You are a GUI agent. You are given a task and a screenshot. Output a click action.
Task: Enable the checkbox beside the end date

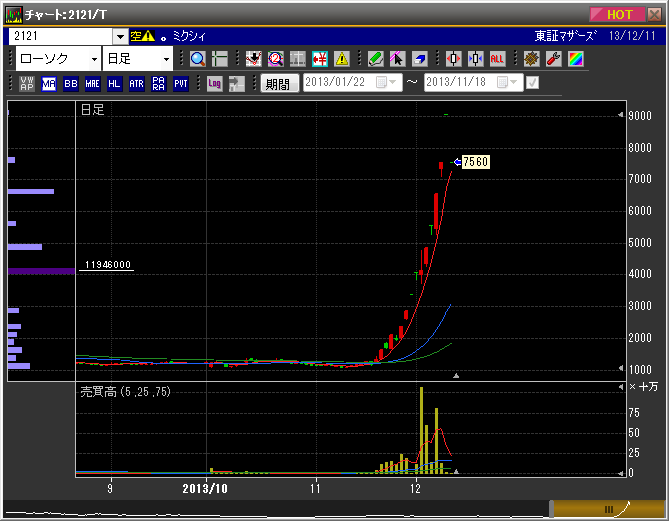[x=532, y=83]
